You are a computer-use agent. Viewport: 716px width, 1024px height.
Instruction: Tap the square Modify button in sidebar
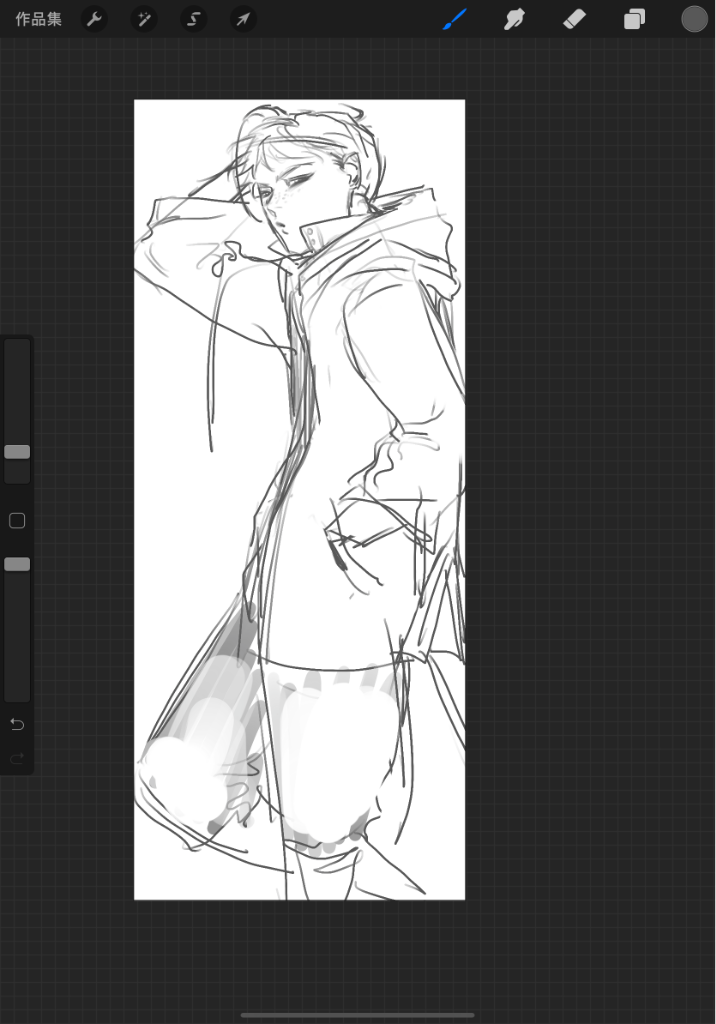17,520
